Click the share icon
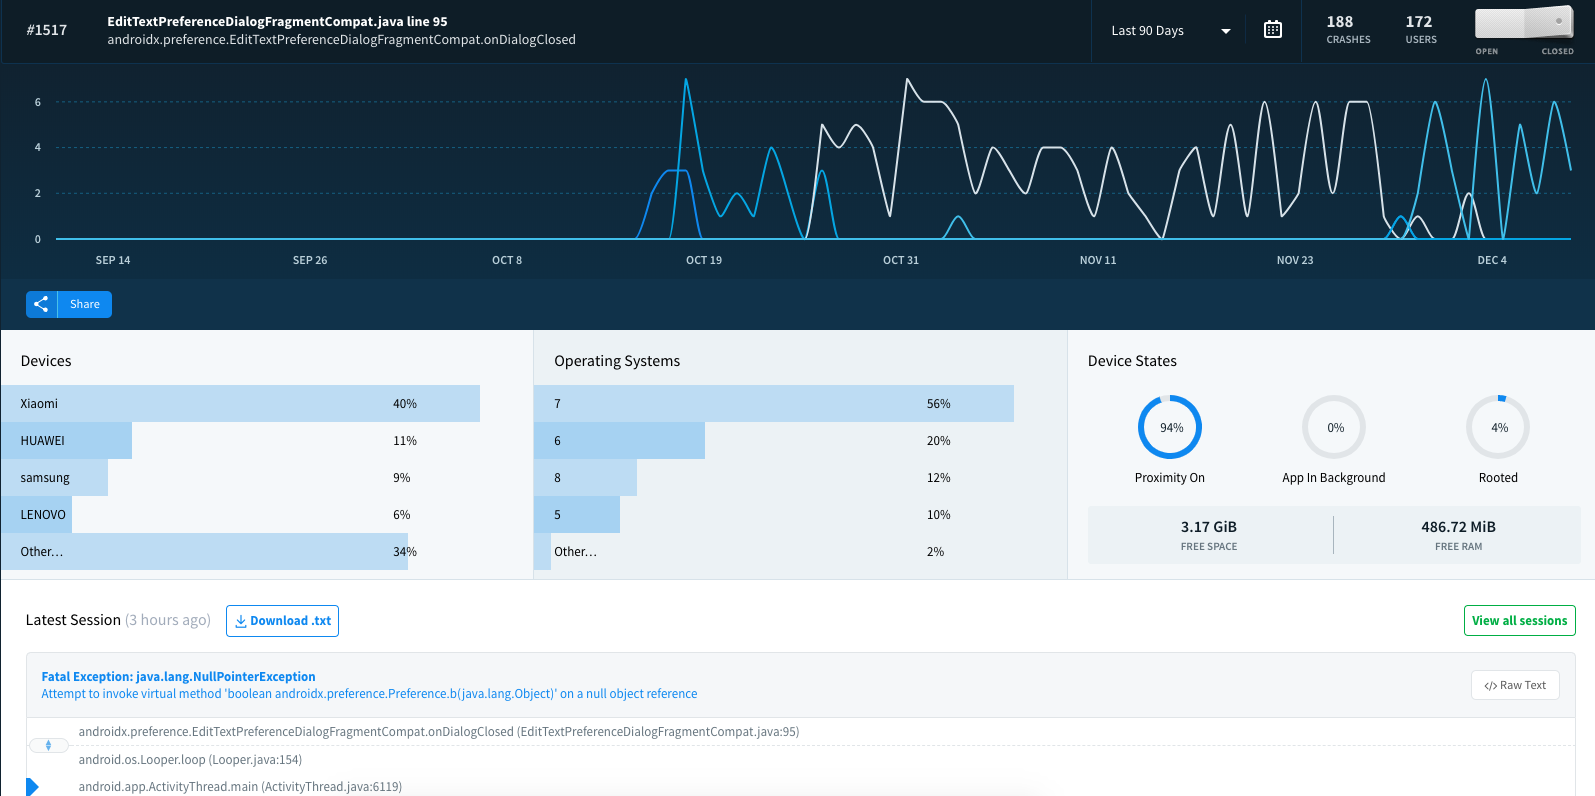This screenshot has height=796, width=1595. tap(41, 304)
